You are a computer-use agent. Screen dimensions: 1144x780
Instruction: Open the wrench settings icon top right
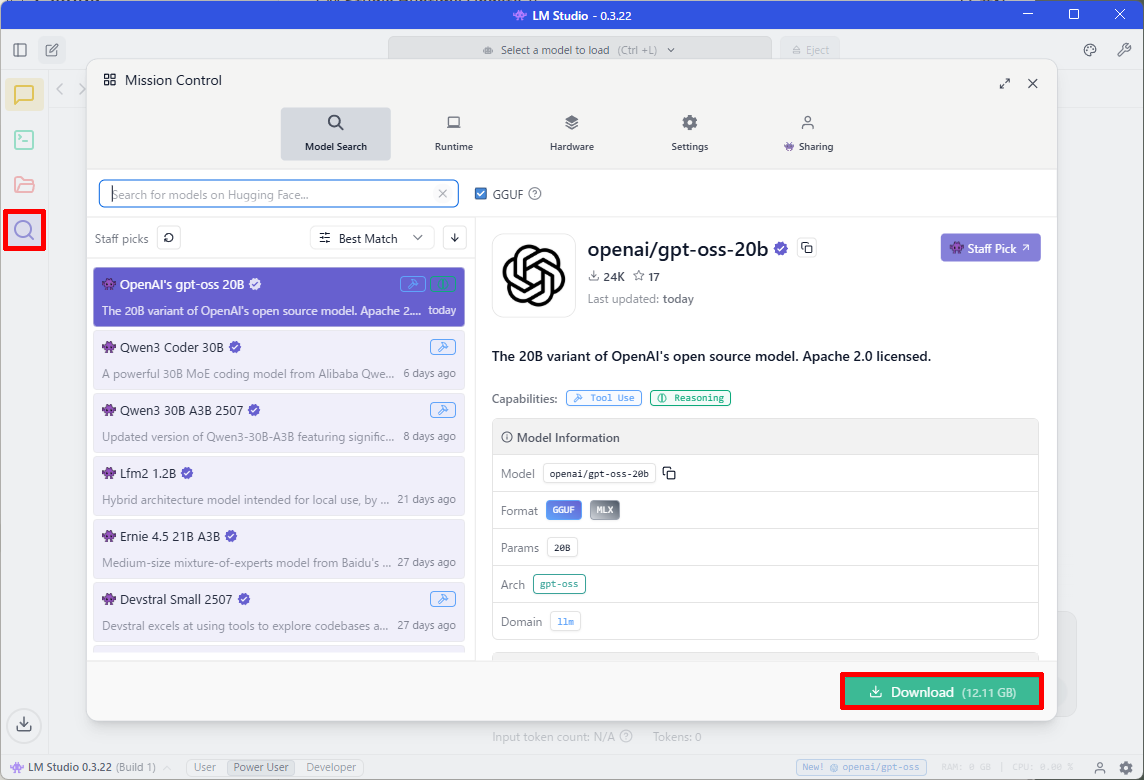coord(1124,50)
